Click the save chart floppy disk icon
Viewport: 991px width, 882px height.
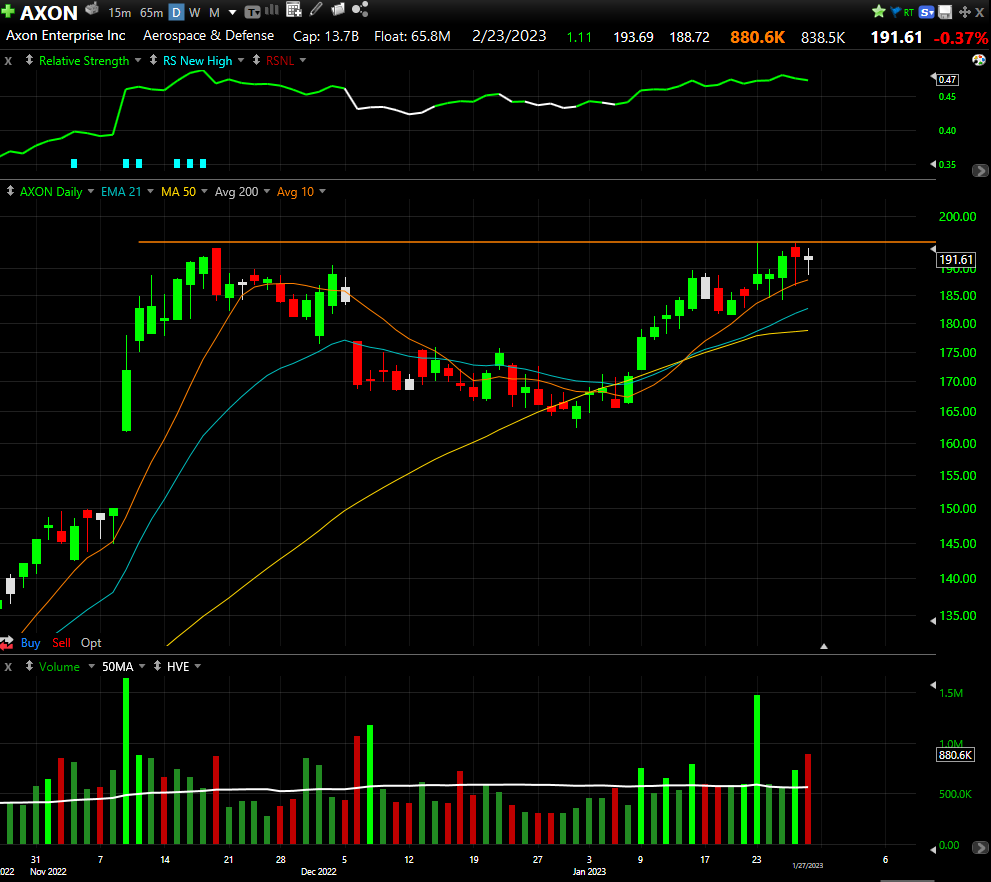pos(945,12)
